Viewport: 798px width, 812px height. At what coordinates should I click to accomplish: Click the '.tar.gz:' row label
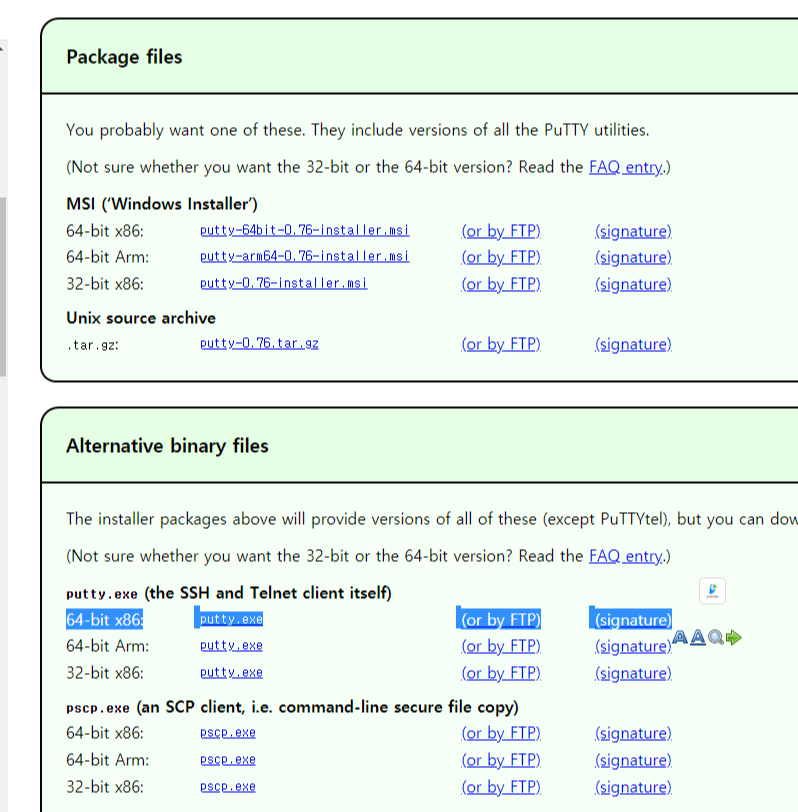93,345
